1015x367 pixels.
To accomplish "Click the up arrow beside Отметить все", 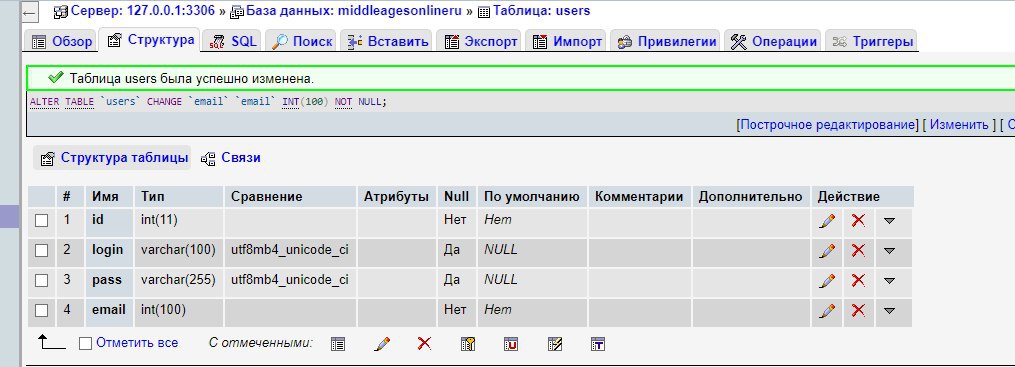I will [52, 342].
